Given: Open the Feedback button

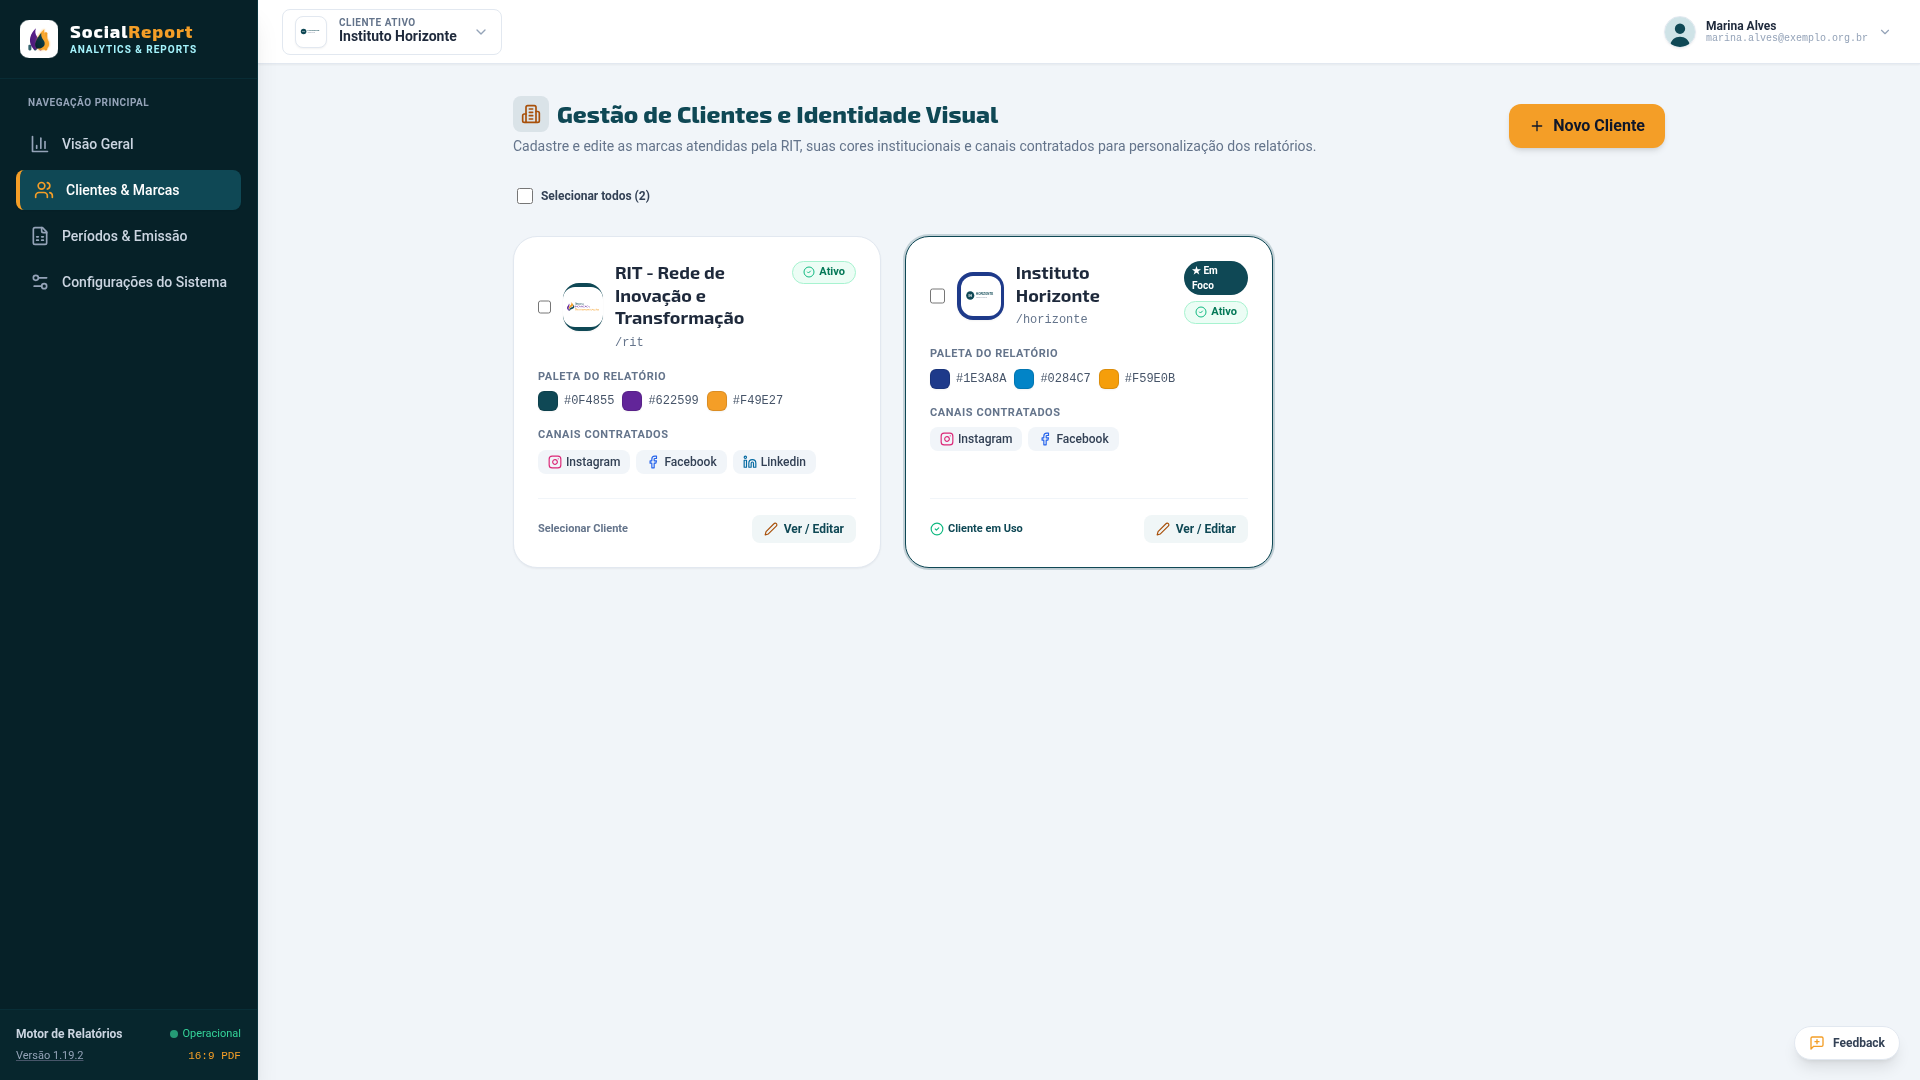Looking at the screenshot, I should (1846, 1043).
